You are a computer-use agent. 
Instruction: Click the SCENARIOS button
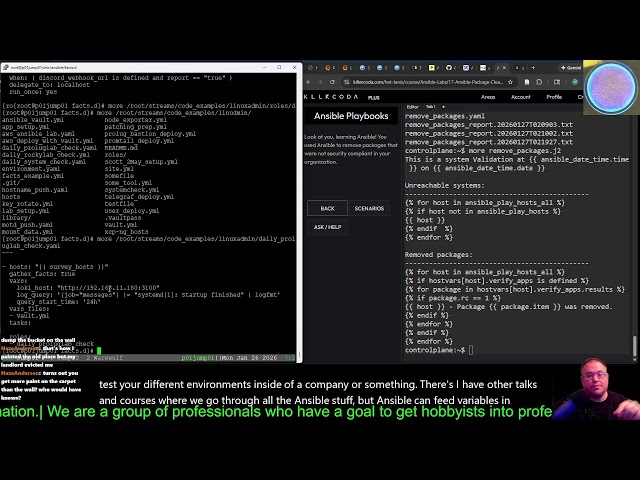pos(369,208)
